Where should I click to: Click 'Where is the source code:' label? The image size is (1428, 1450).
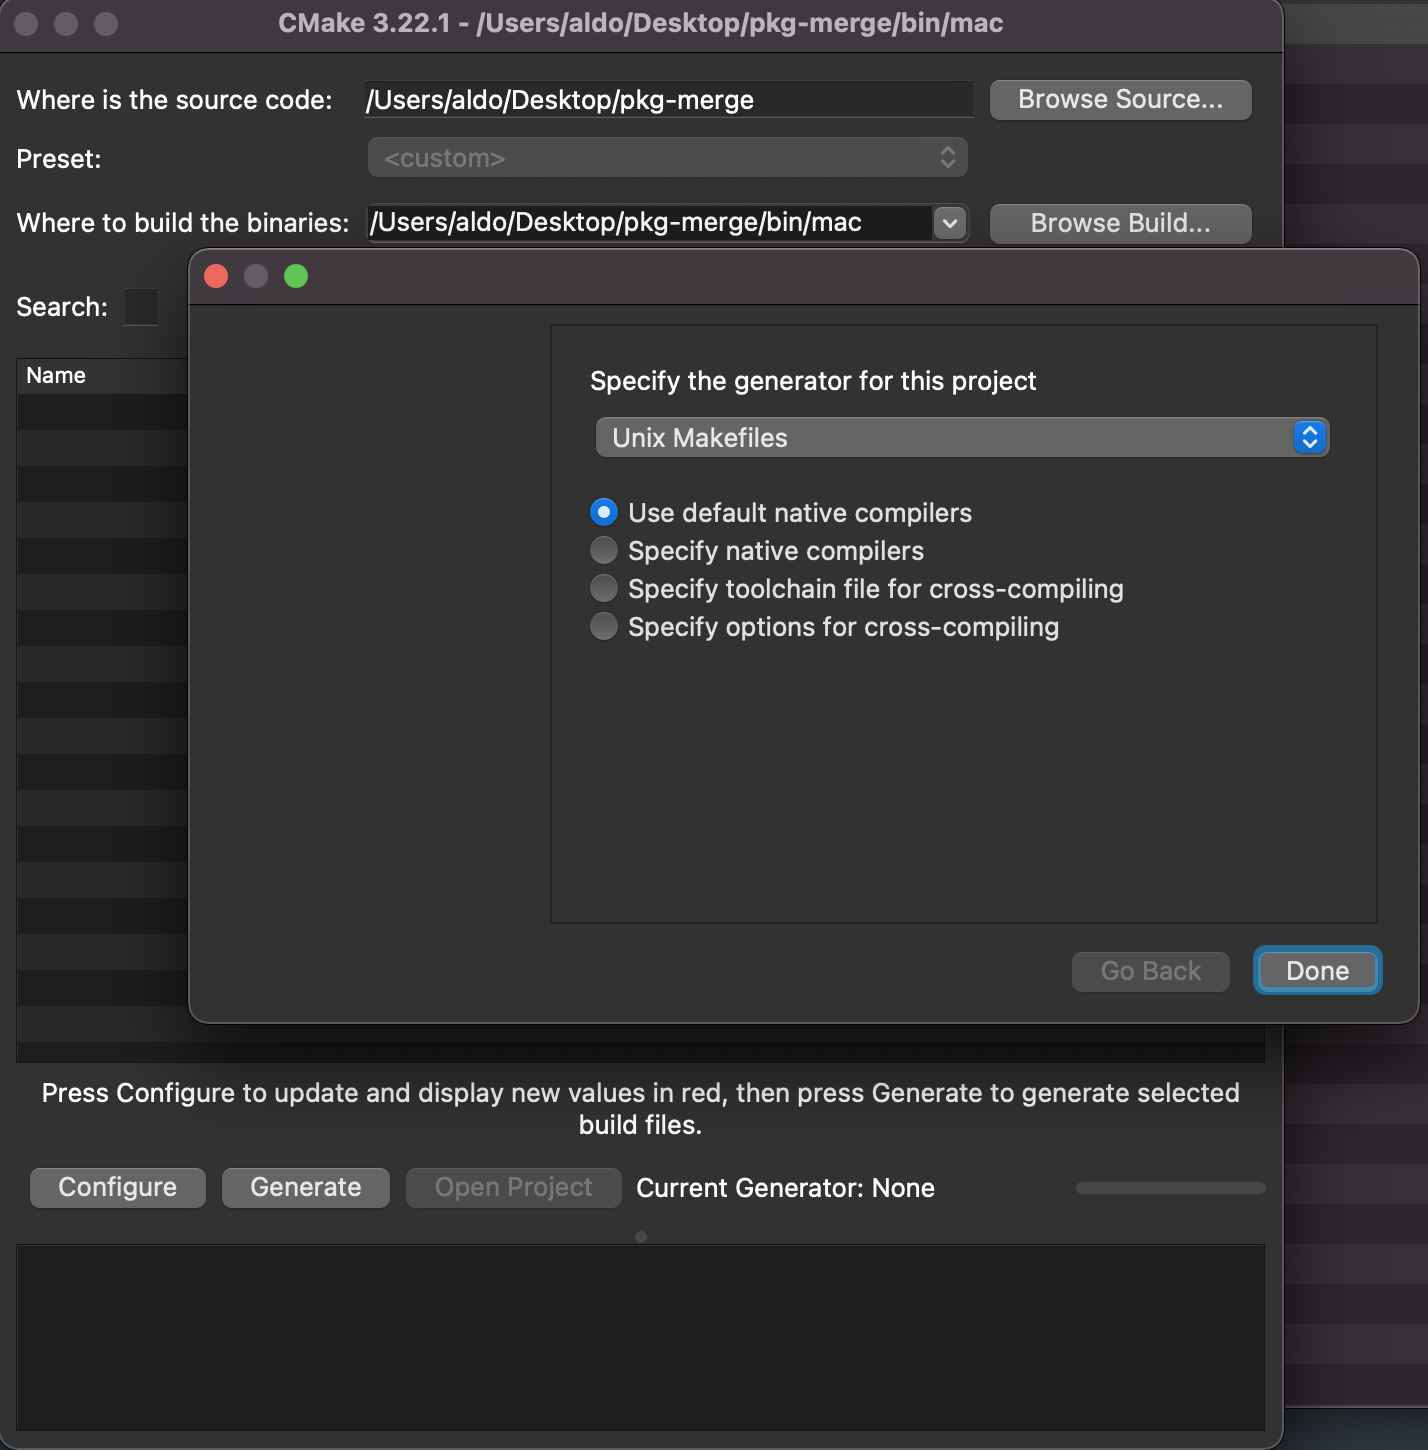175,100
